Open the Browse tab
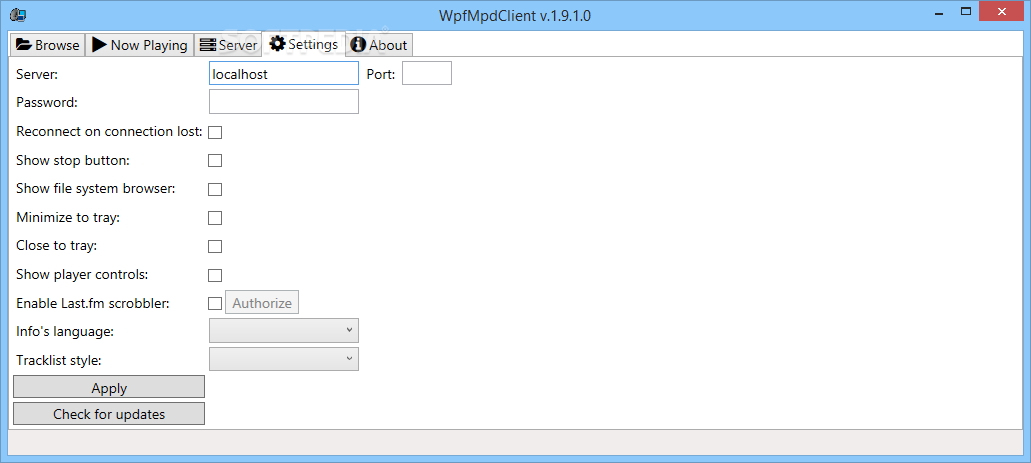Screen dimensions: 1031x463 click(47, 45)
